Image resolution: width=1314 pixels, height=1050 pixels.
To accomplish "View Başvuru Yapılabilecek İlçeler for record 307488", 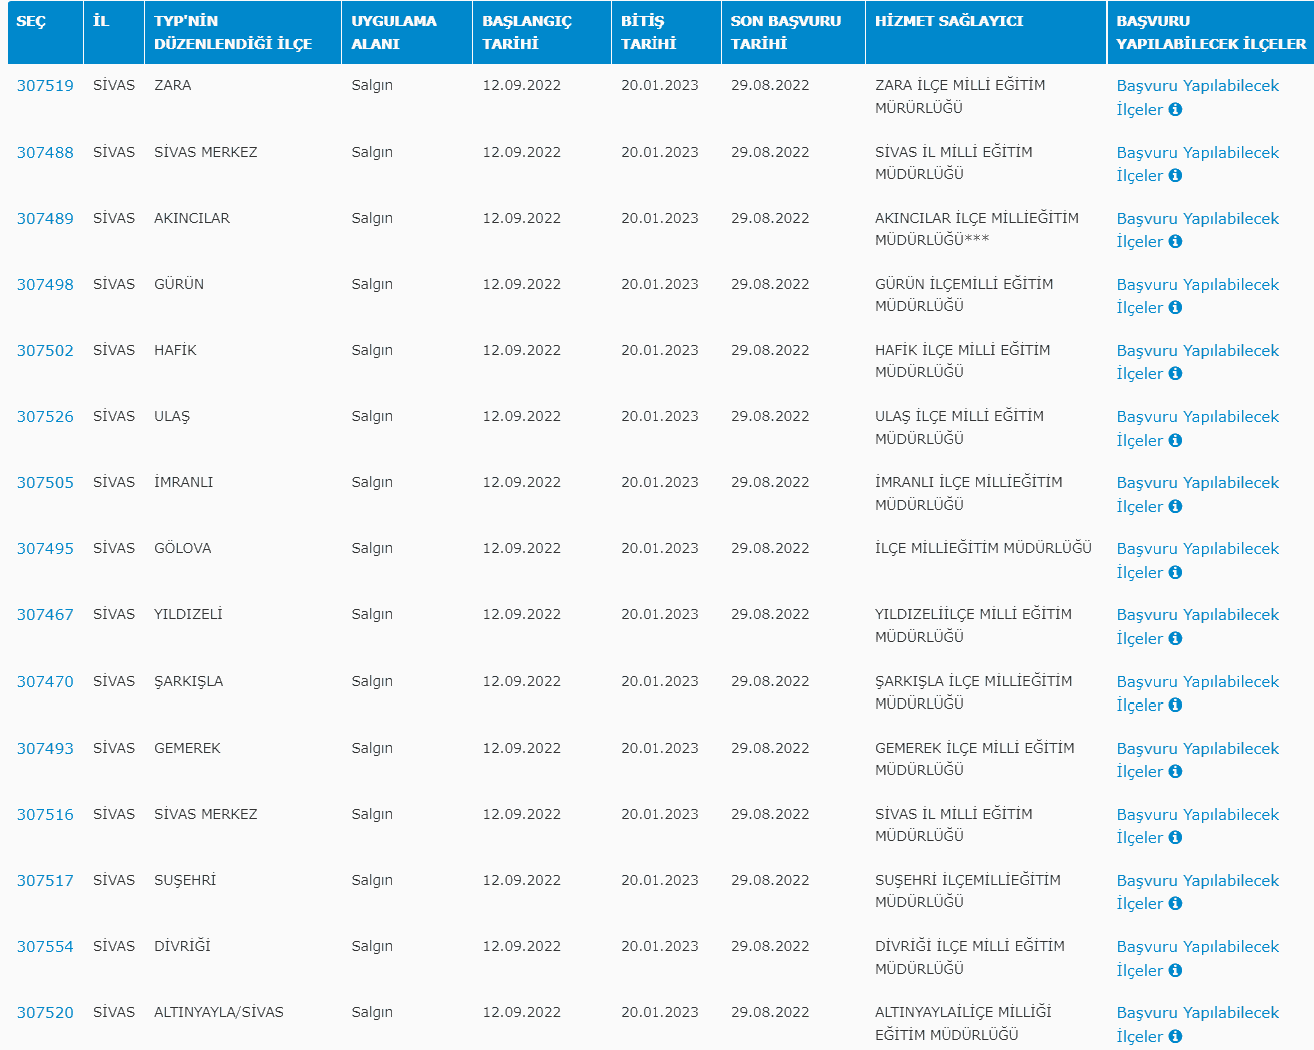I will (1197, 153).
